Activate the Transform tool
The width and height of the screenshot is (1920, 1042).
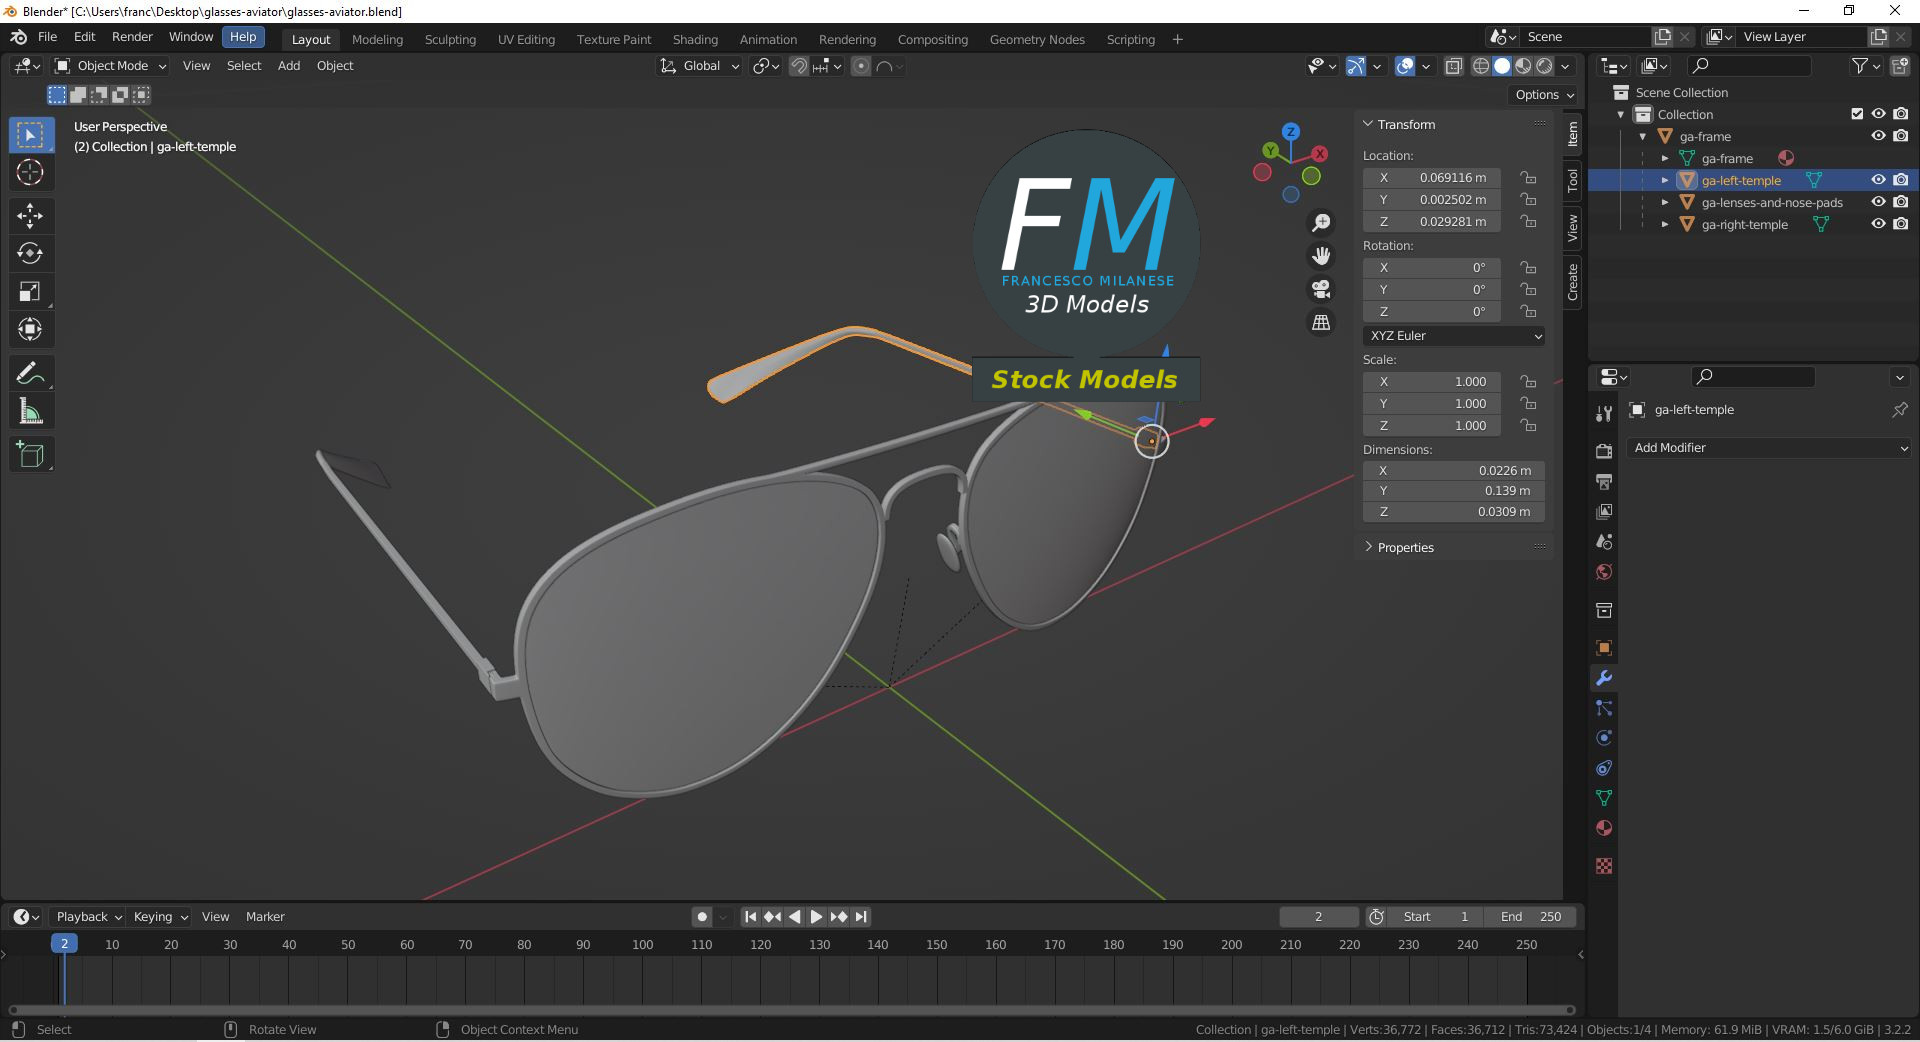31,329
